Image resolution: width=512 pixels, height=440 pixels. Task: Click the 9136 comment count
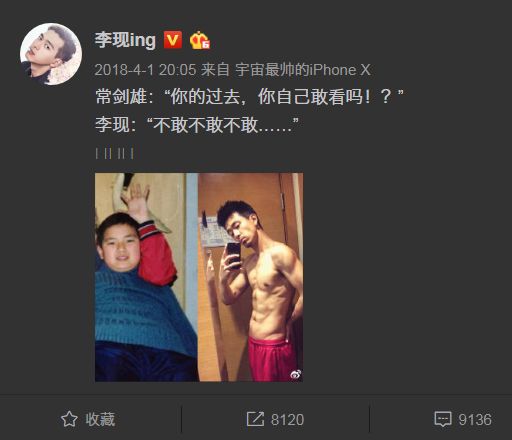(475, 420)
